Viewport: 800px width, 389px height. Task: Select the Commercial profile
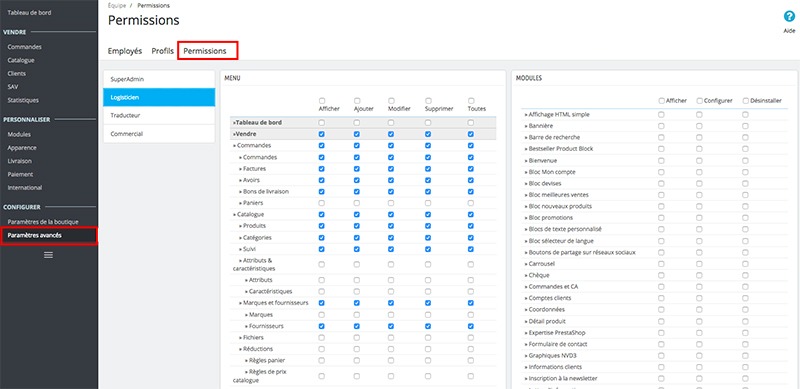pos(159,134)
